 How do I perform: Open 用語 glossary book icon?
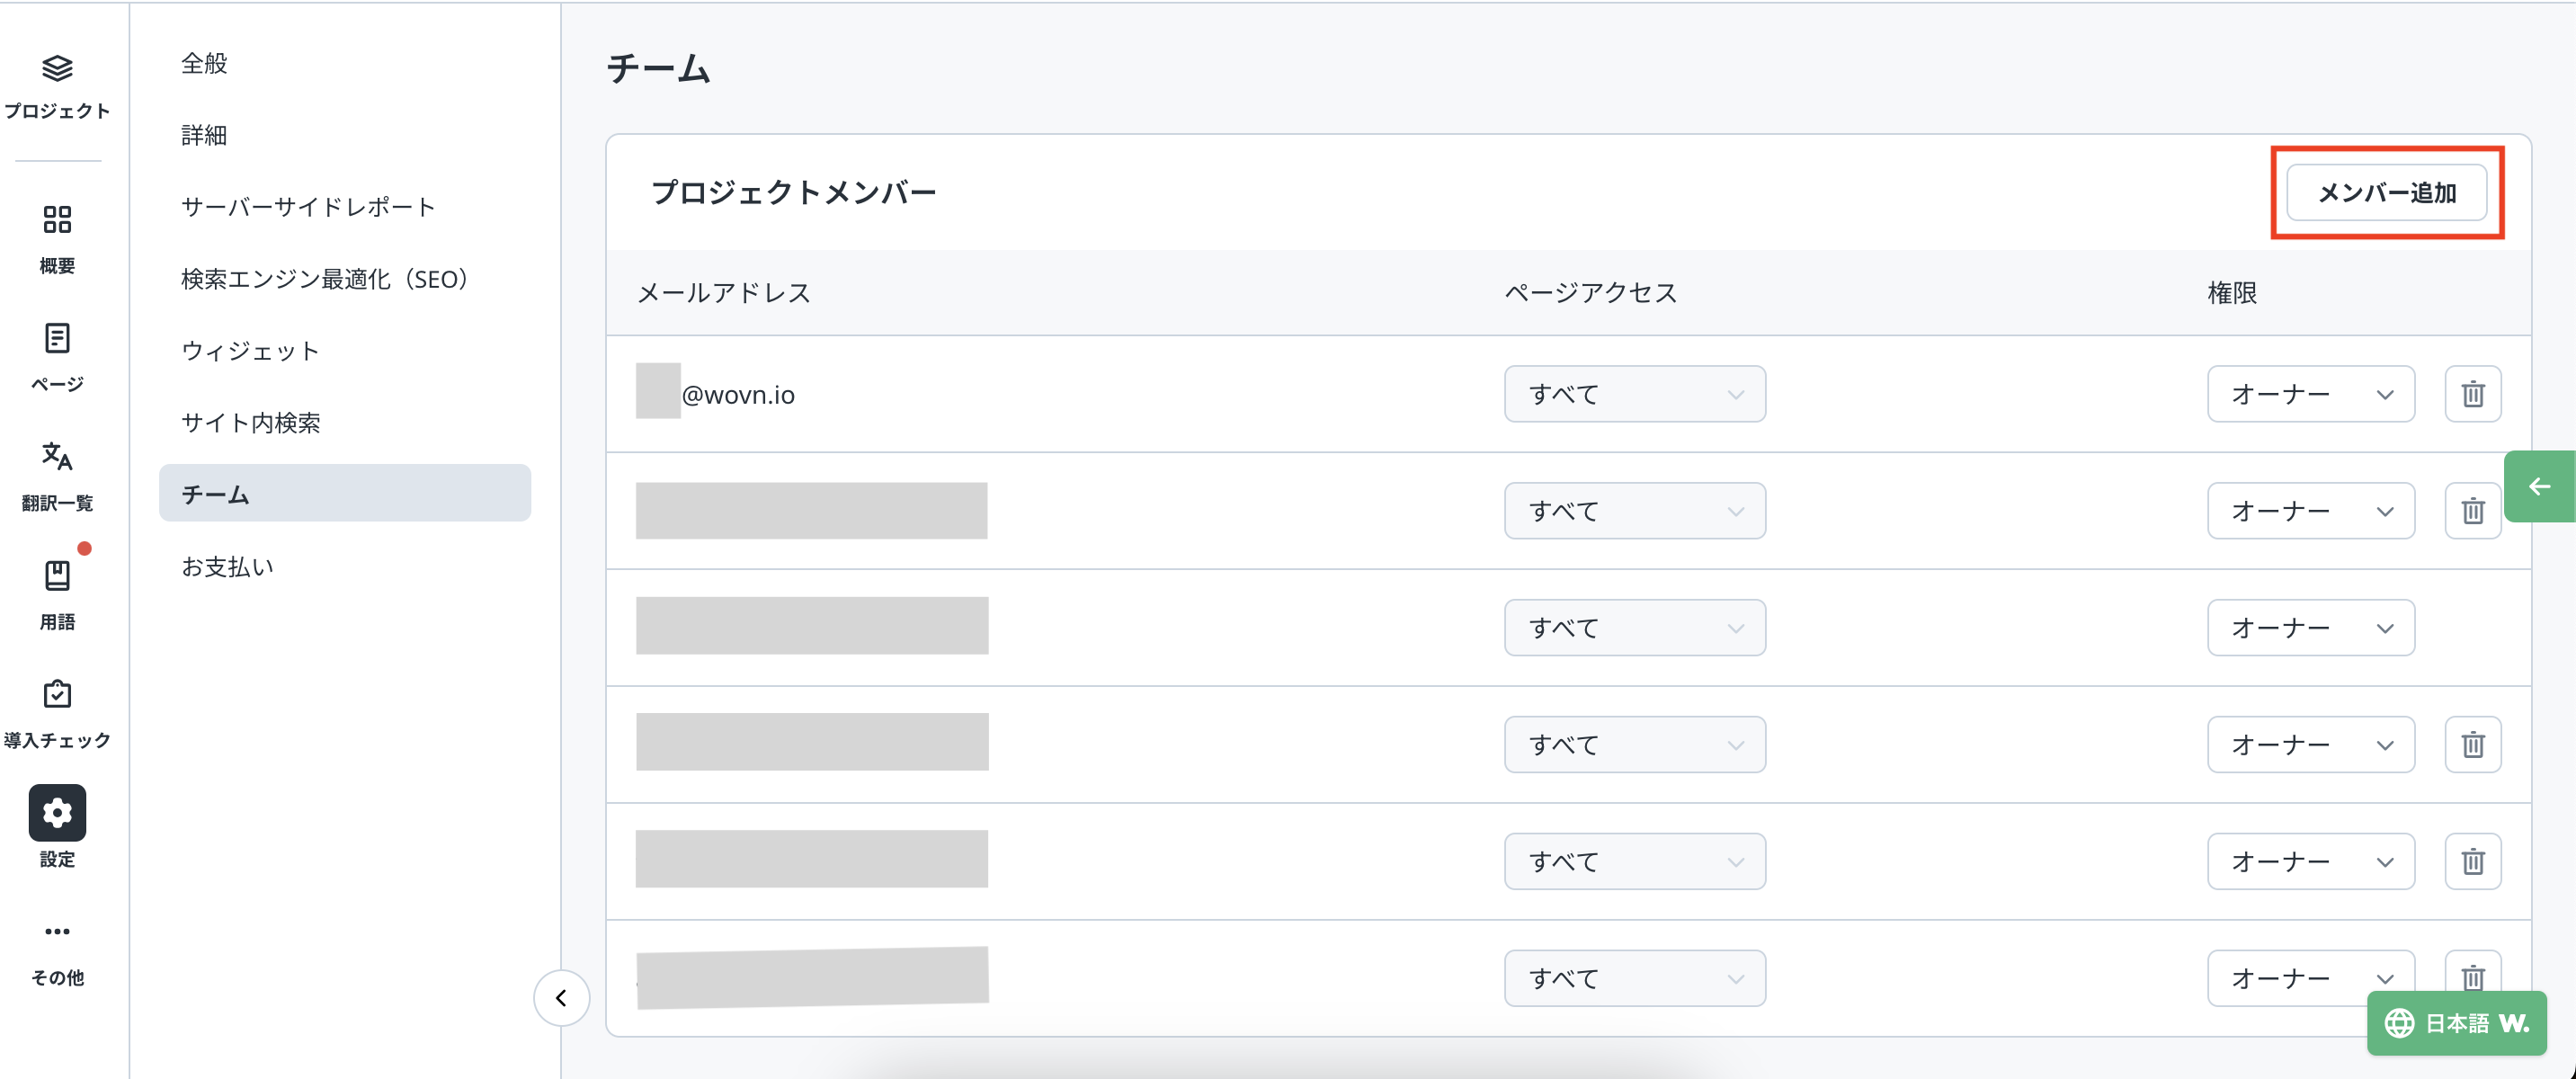coord(57,575)
